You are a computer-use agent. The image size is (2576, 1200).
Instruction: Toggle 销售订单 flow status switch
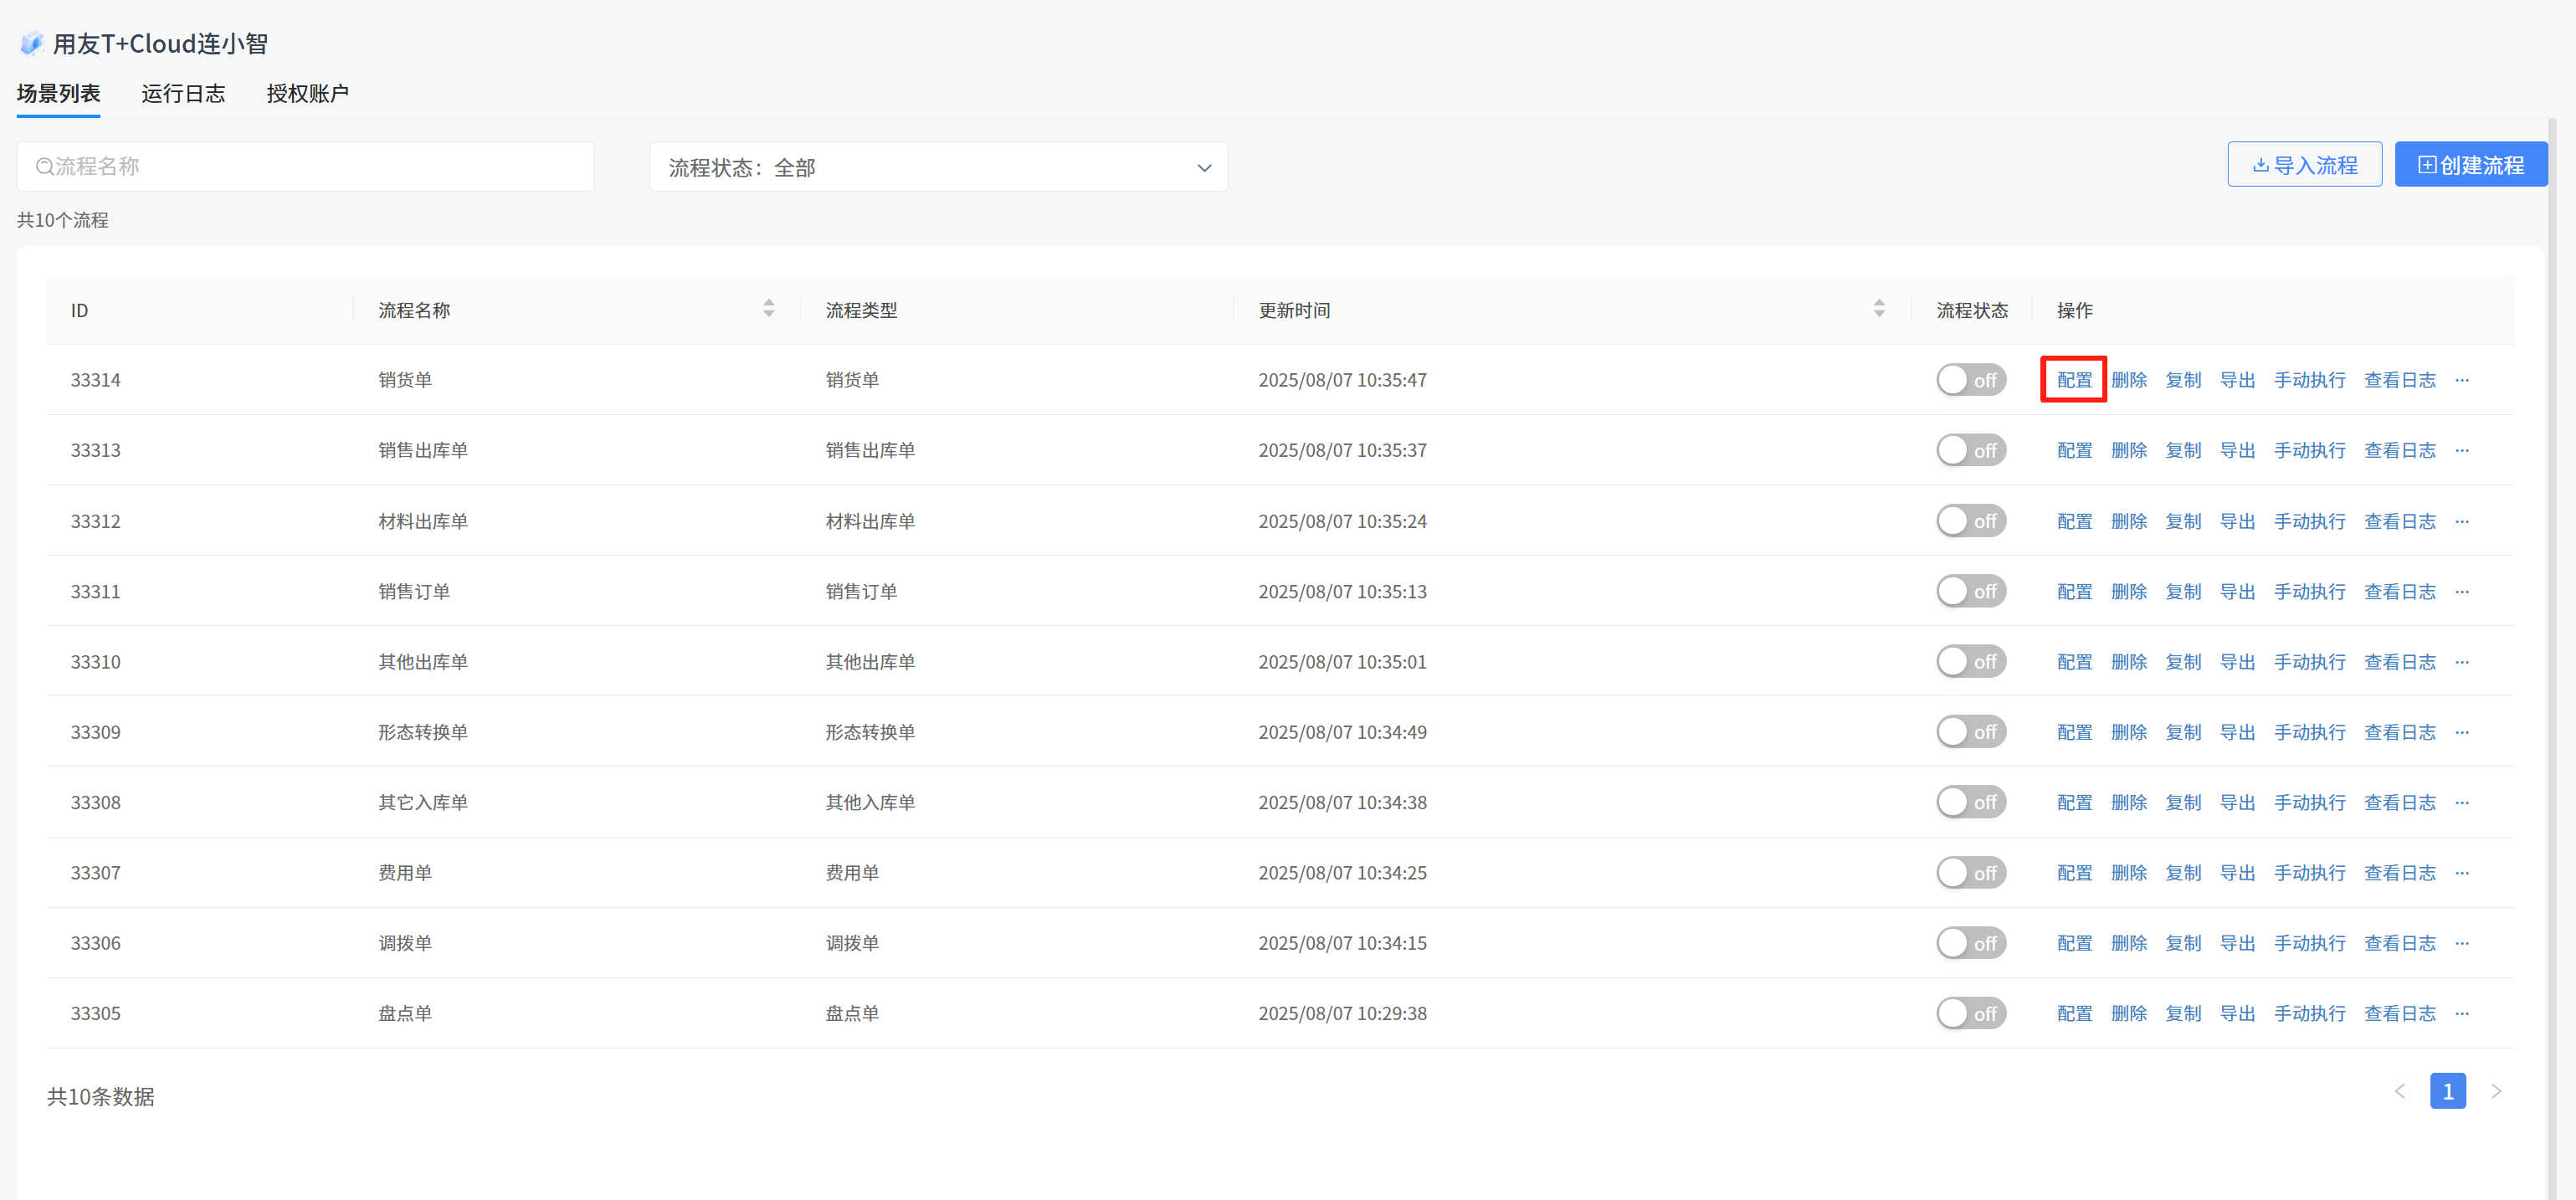tap(1971, 591)
